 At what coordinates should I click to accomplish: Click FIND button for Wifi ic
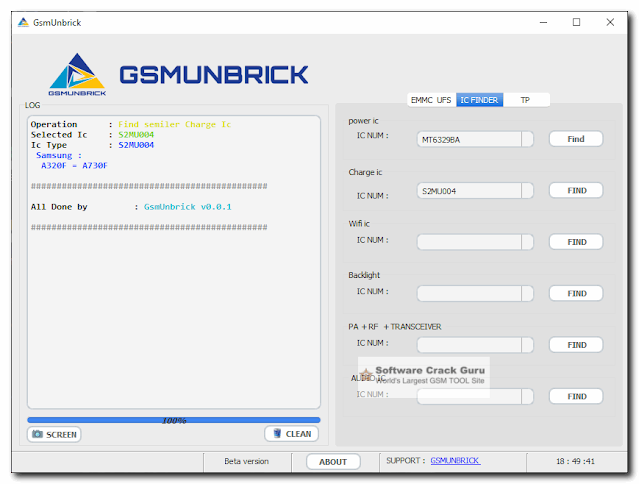tap(576, 242)
